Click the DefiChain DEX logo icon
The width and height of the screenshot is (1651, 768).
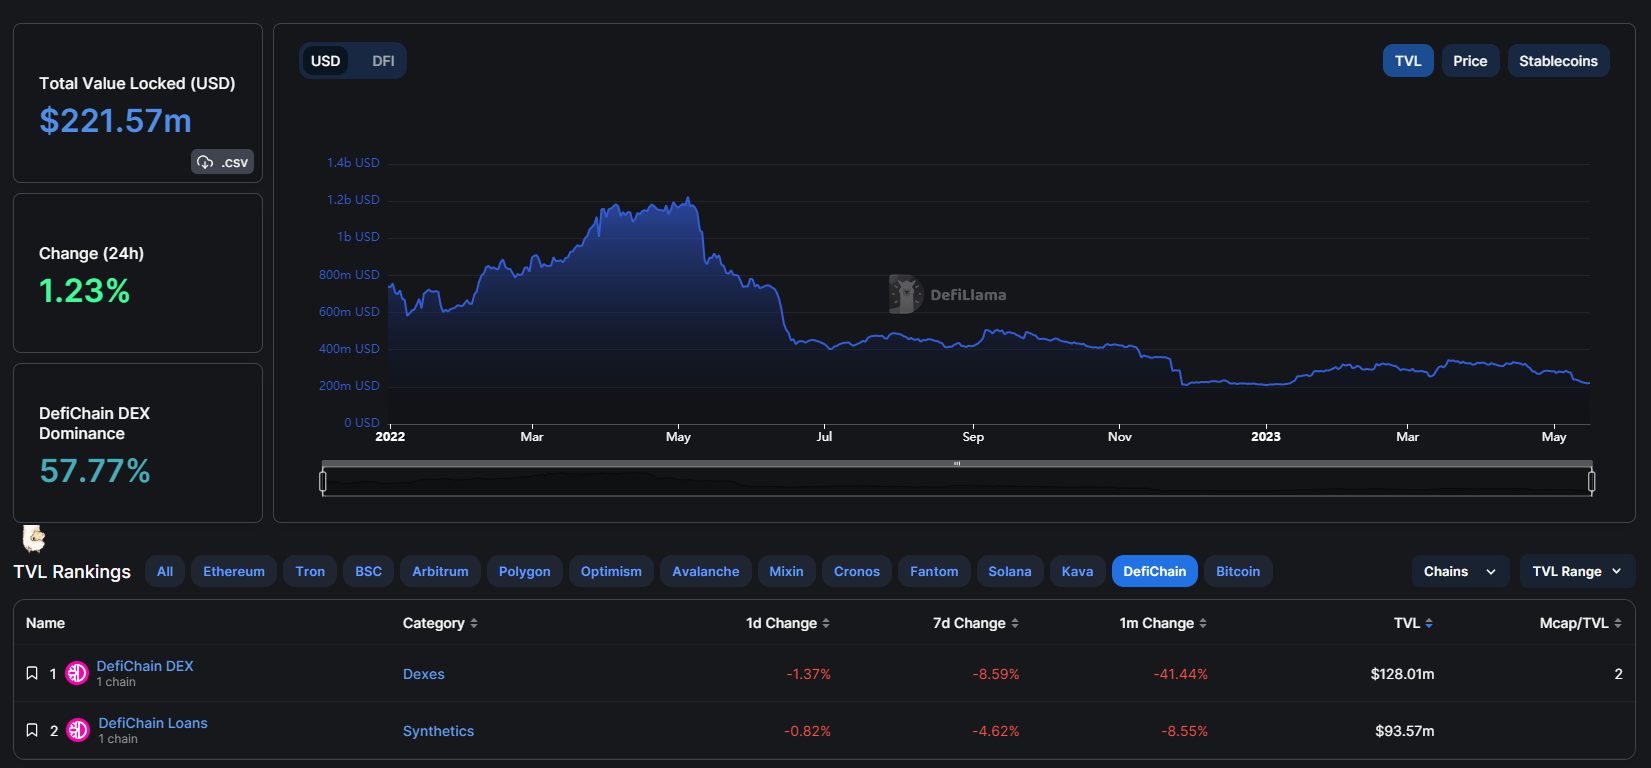(77, 673)
